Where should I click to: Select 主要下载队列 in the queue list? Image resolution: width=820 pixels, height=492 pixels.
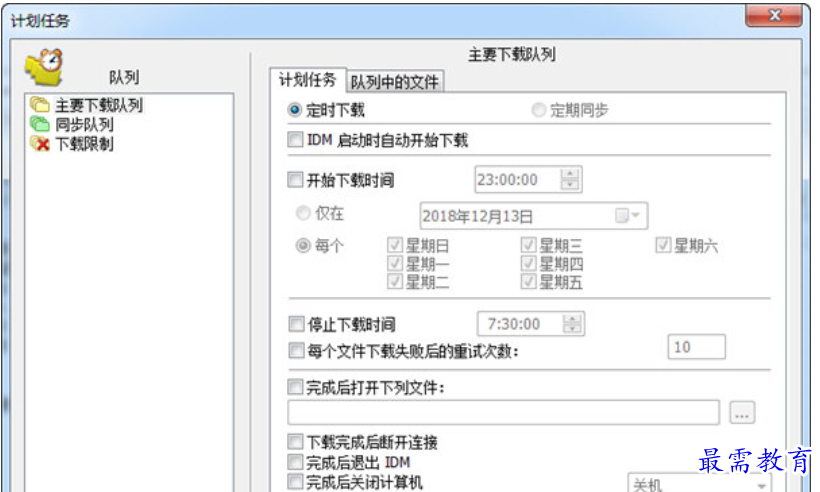99,105
